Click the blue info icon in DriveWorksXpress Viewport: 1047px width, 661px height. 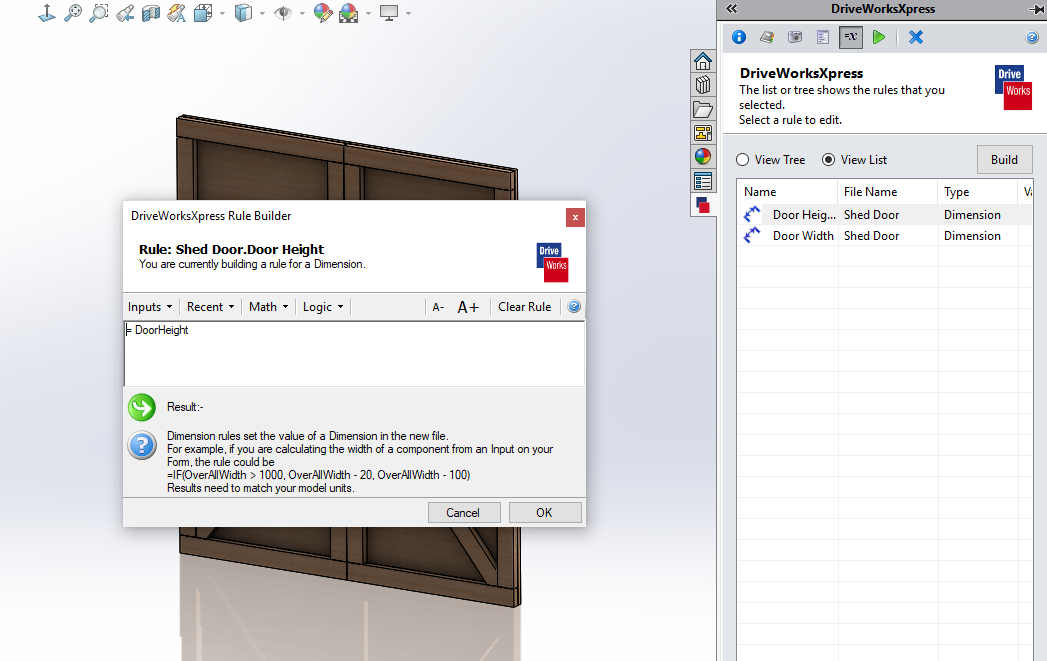739,37
